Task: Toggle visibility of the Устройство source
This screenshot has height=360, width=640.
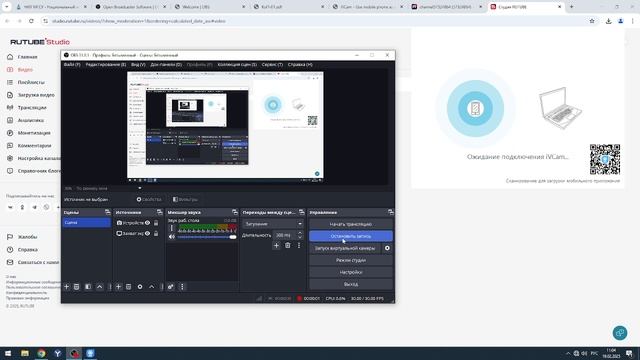Action: (x=147, y=223)
